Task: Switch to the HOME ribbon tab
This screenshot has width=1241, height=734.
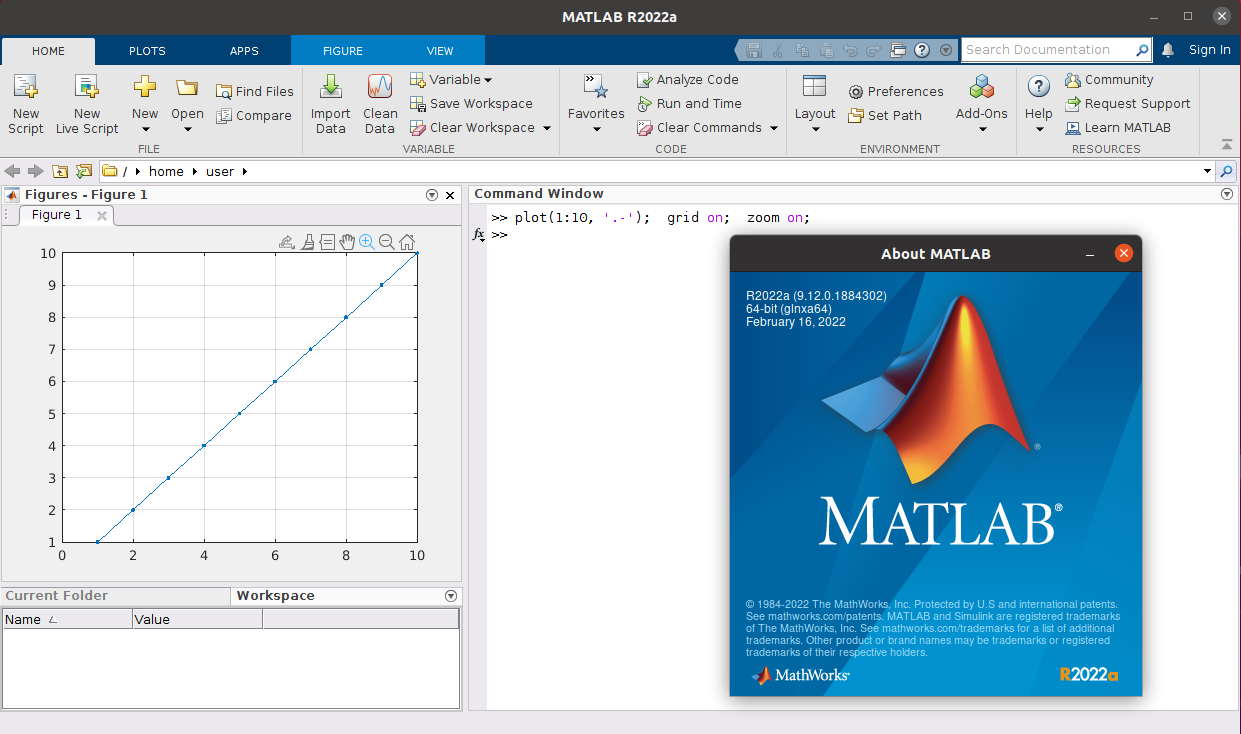Action: 48,51
